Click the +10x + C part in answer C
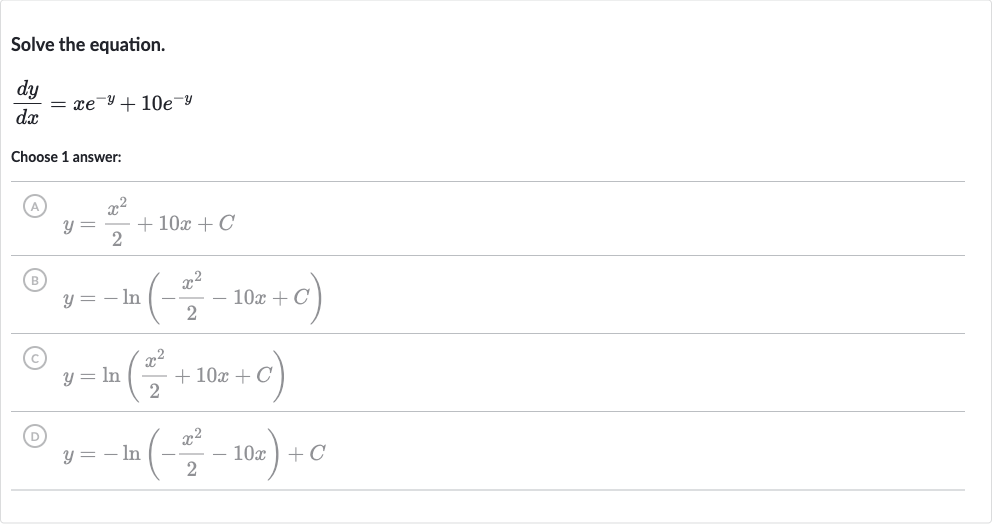Viewport: 992px width, 524px height. tap(223, 375)
